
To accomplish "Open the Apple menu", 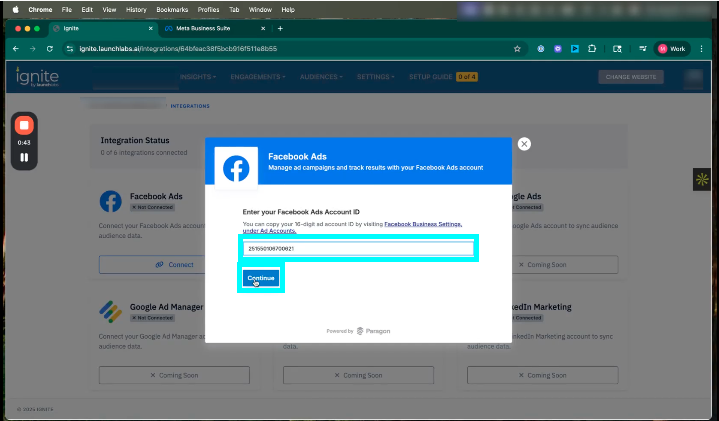I will tap(16, 9).
